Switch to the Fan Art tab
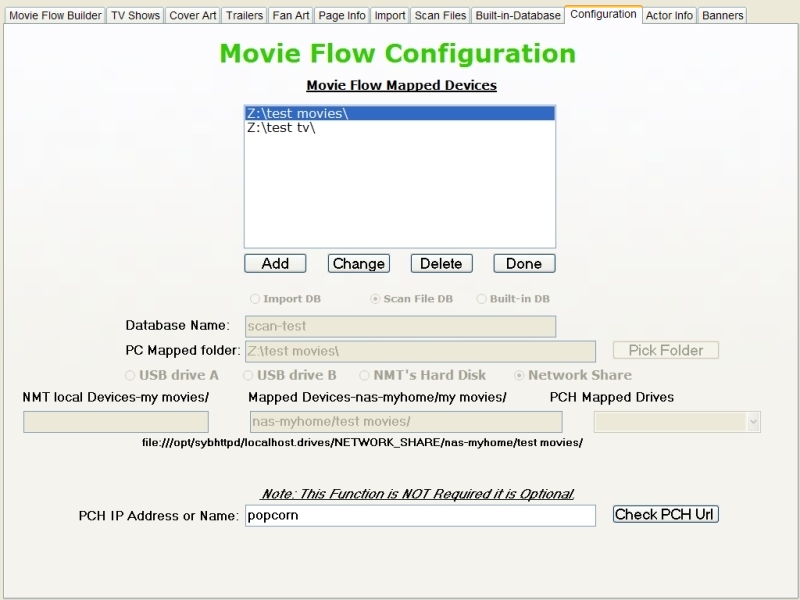Viewport: 800px width, 600px height. tap(291, 16)
